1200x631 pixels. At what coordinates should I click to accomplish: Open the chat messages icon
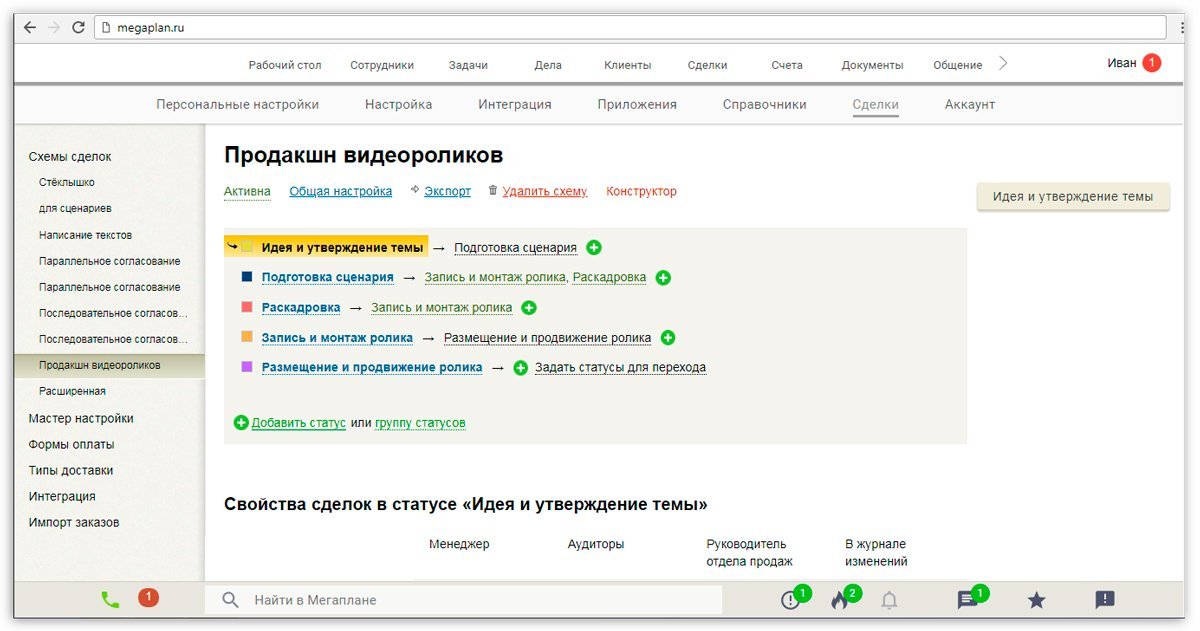point(966,599)
